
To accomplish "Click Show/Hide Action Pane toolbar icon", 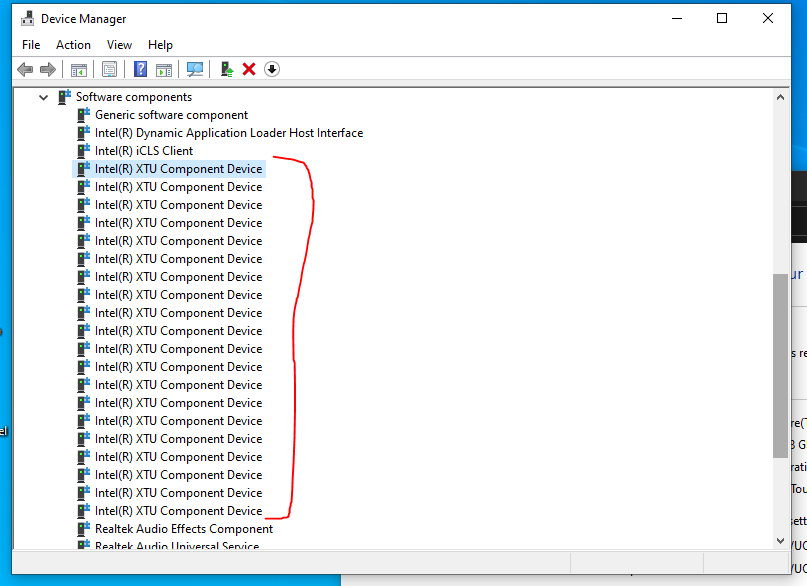I will 164,69.
